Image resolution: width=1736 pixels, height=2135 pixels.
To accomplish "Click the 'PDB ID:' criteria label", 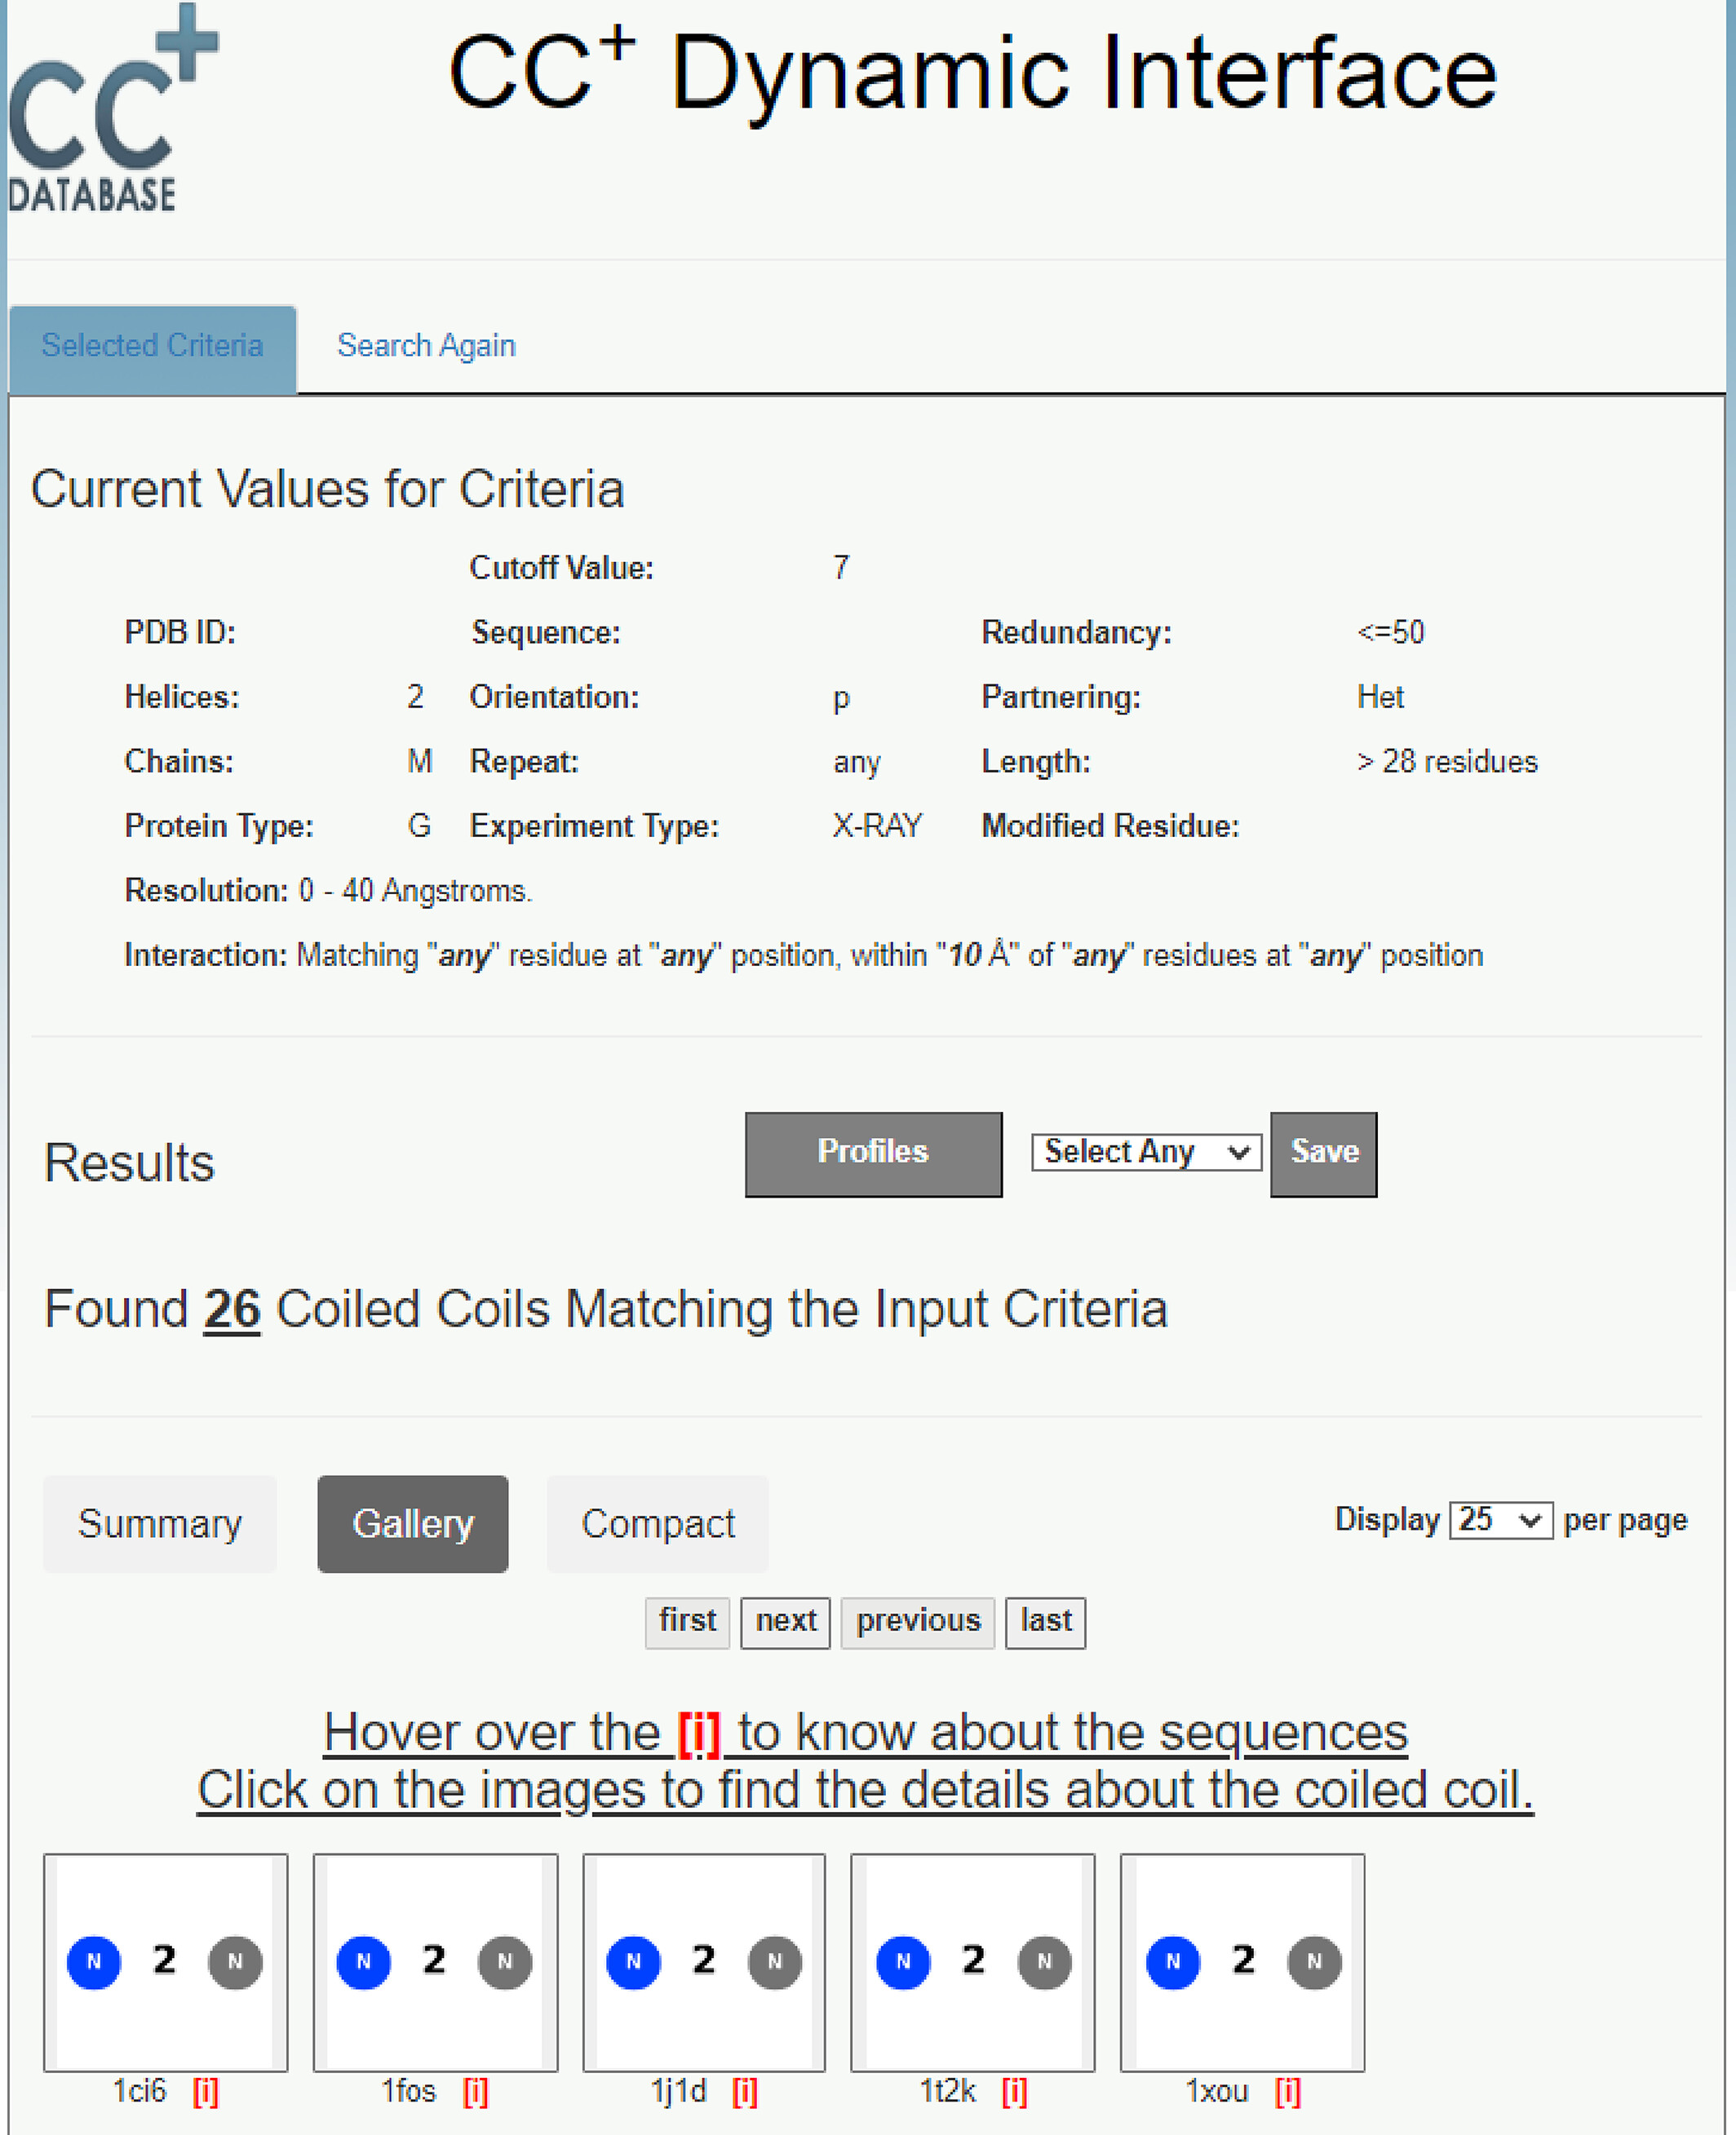I will coord(180,633).
